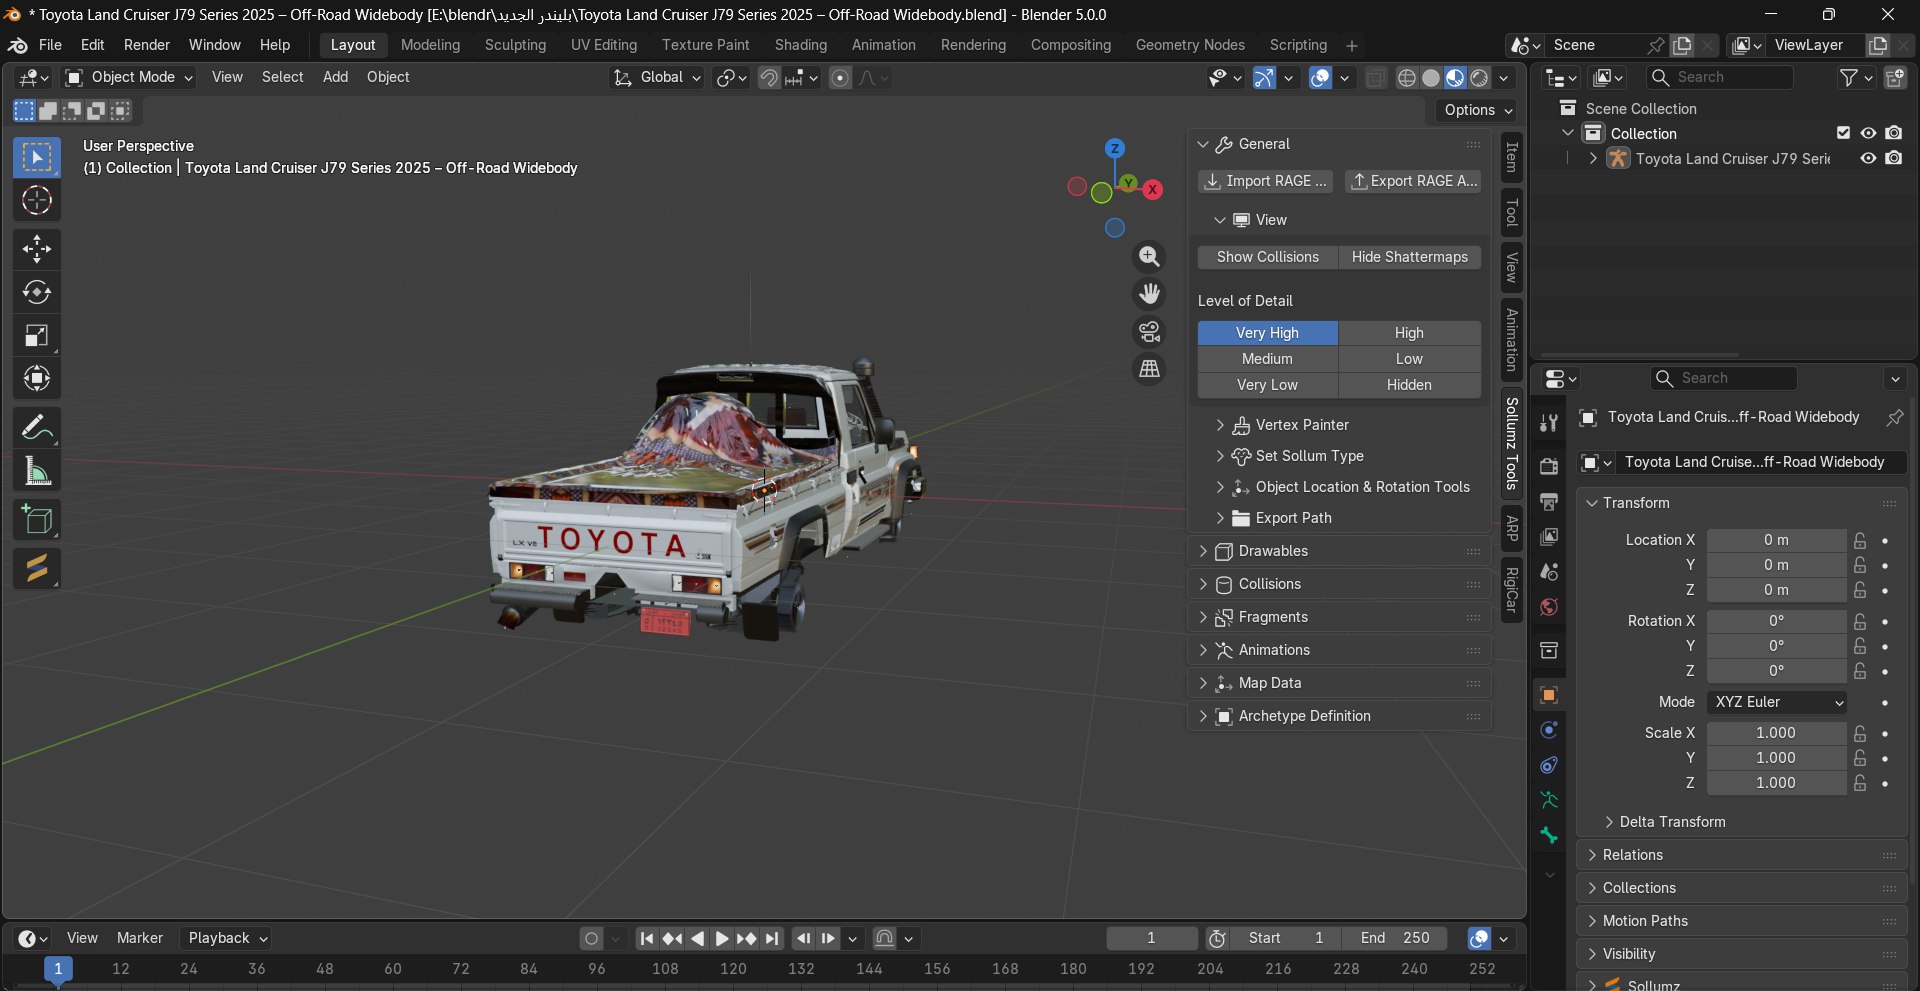Click the zoom view magnifier icon
The width and height of the screenshot is (1920, 991).
[x=1150, y=257]
